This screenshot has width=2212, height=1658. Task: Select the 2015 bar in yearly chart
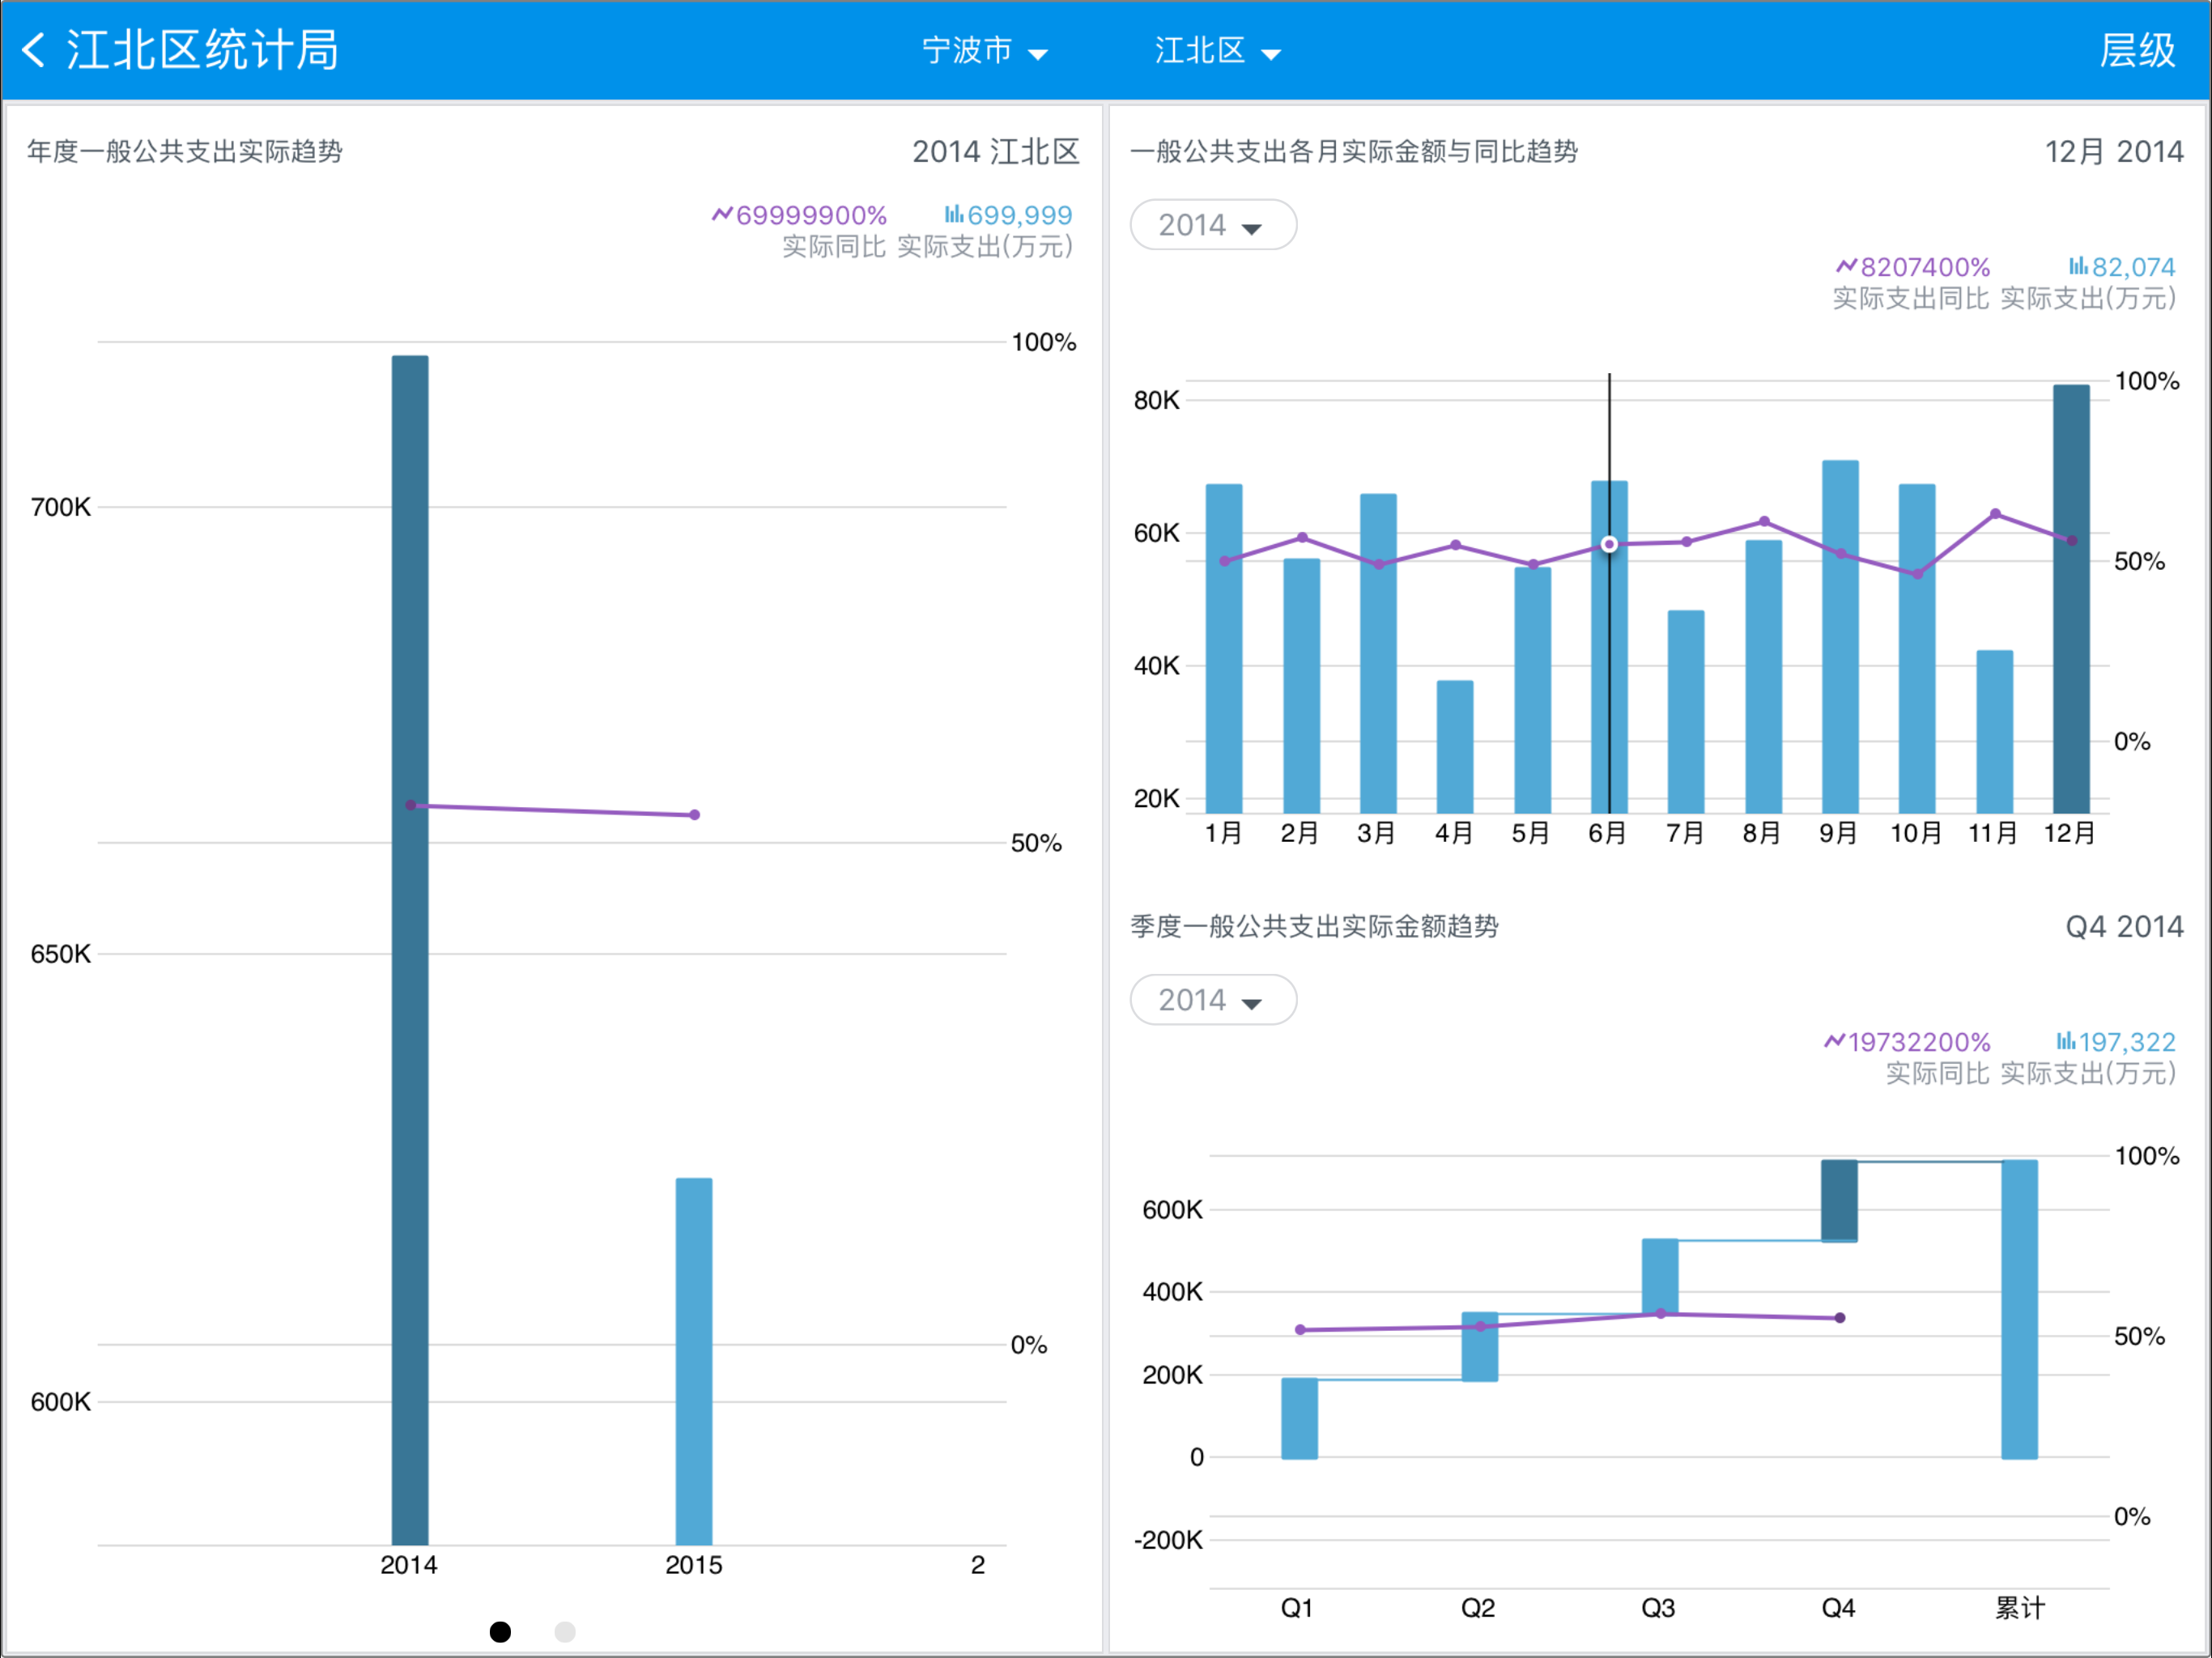[694, 1361]
